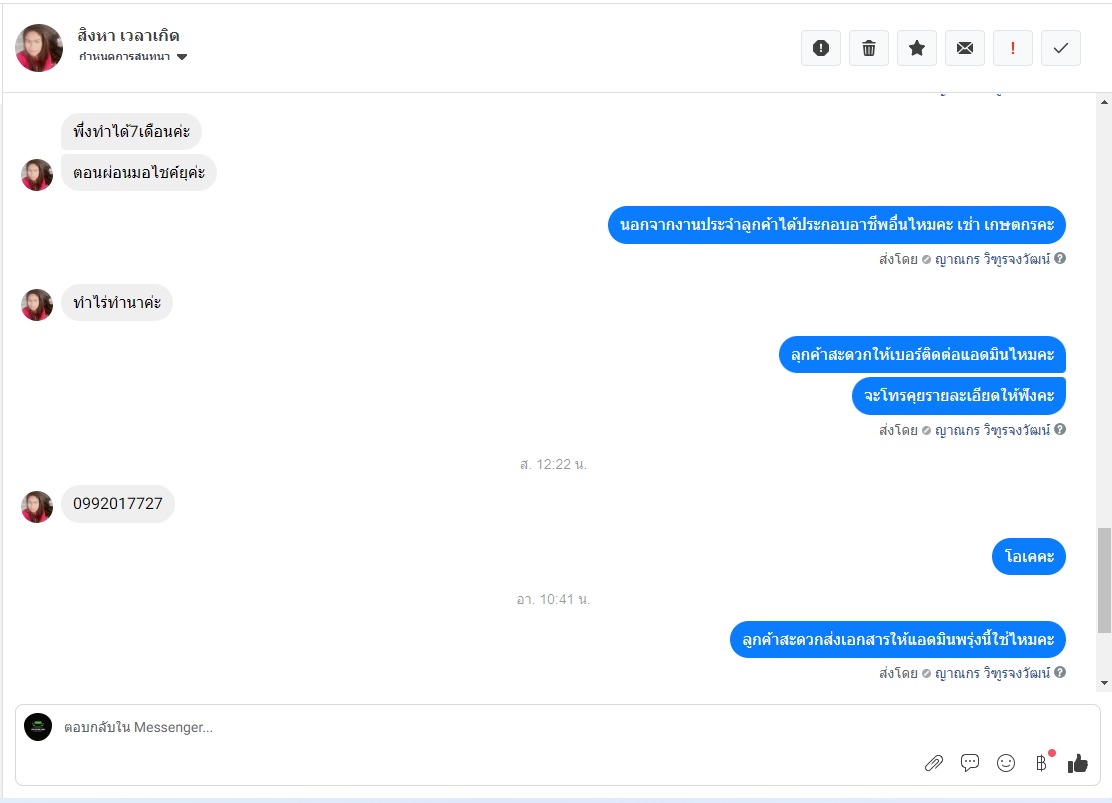Open the emoji picker
The height and width of the screenshot is (803, 1112).
coord(1006,763)
